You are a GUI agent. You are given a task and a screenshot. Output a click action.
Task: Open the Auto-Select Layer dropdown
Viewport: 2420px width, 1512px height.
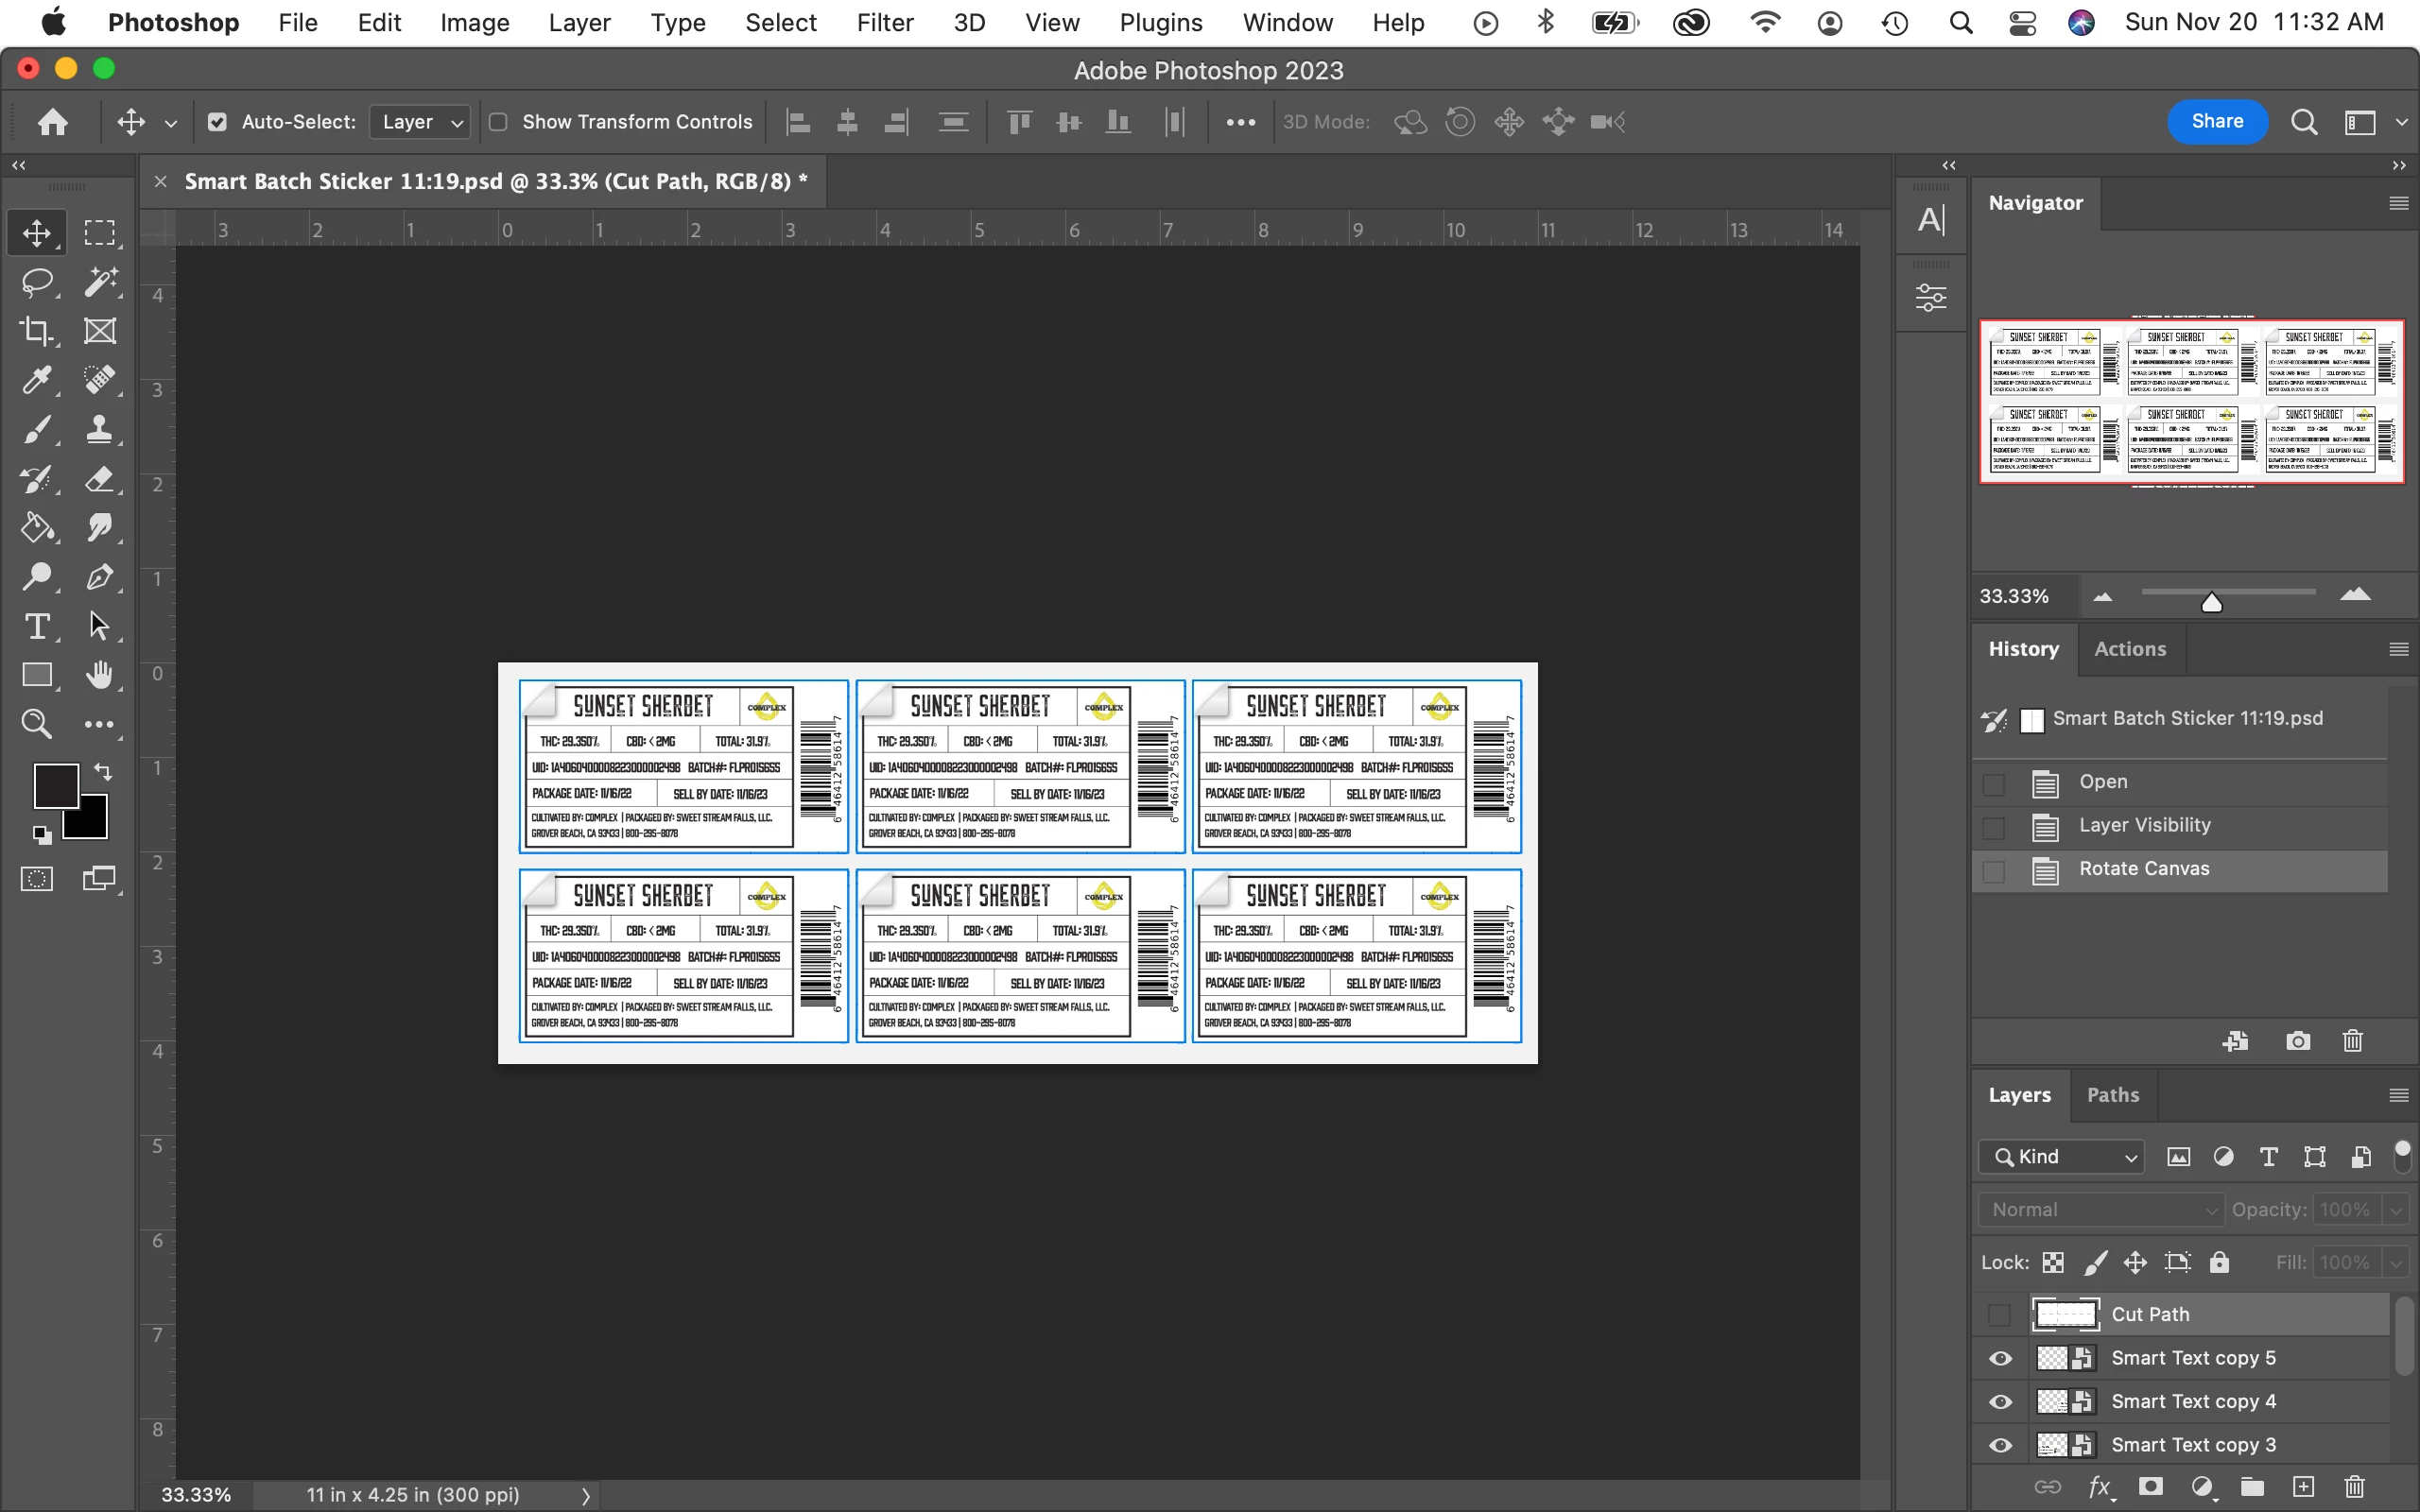tap(420, 122)
